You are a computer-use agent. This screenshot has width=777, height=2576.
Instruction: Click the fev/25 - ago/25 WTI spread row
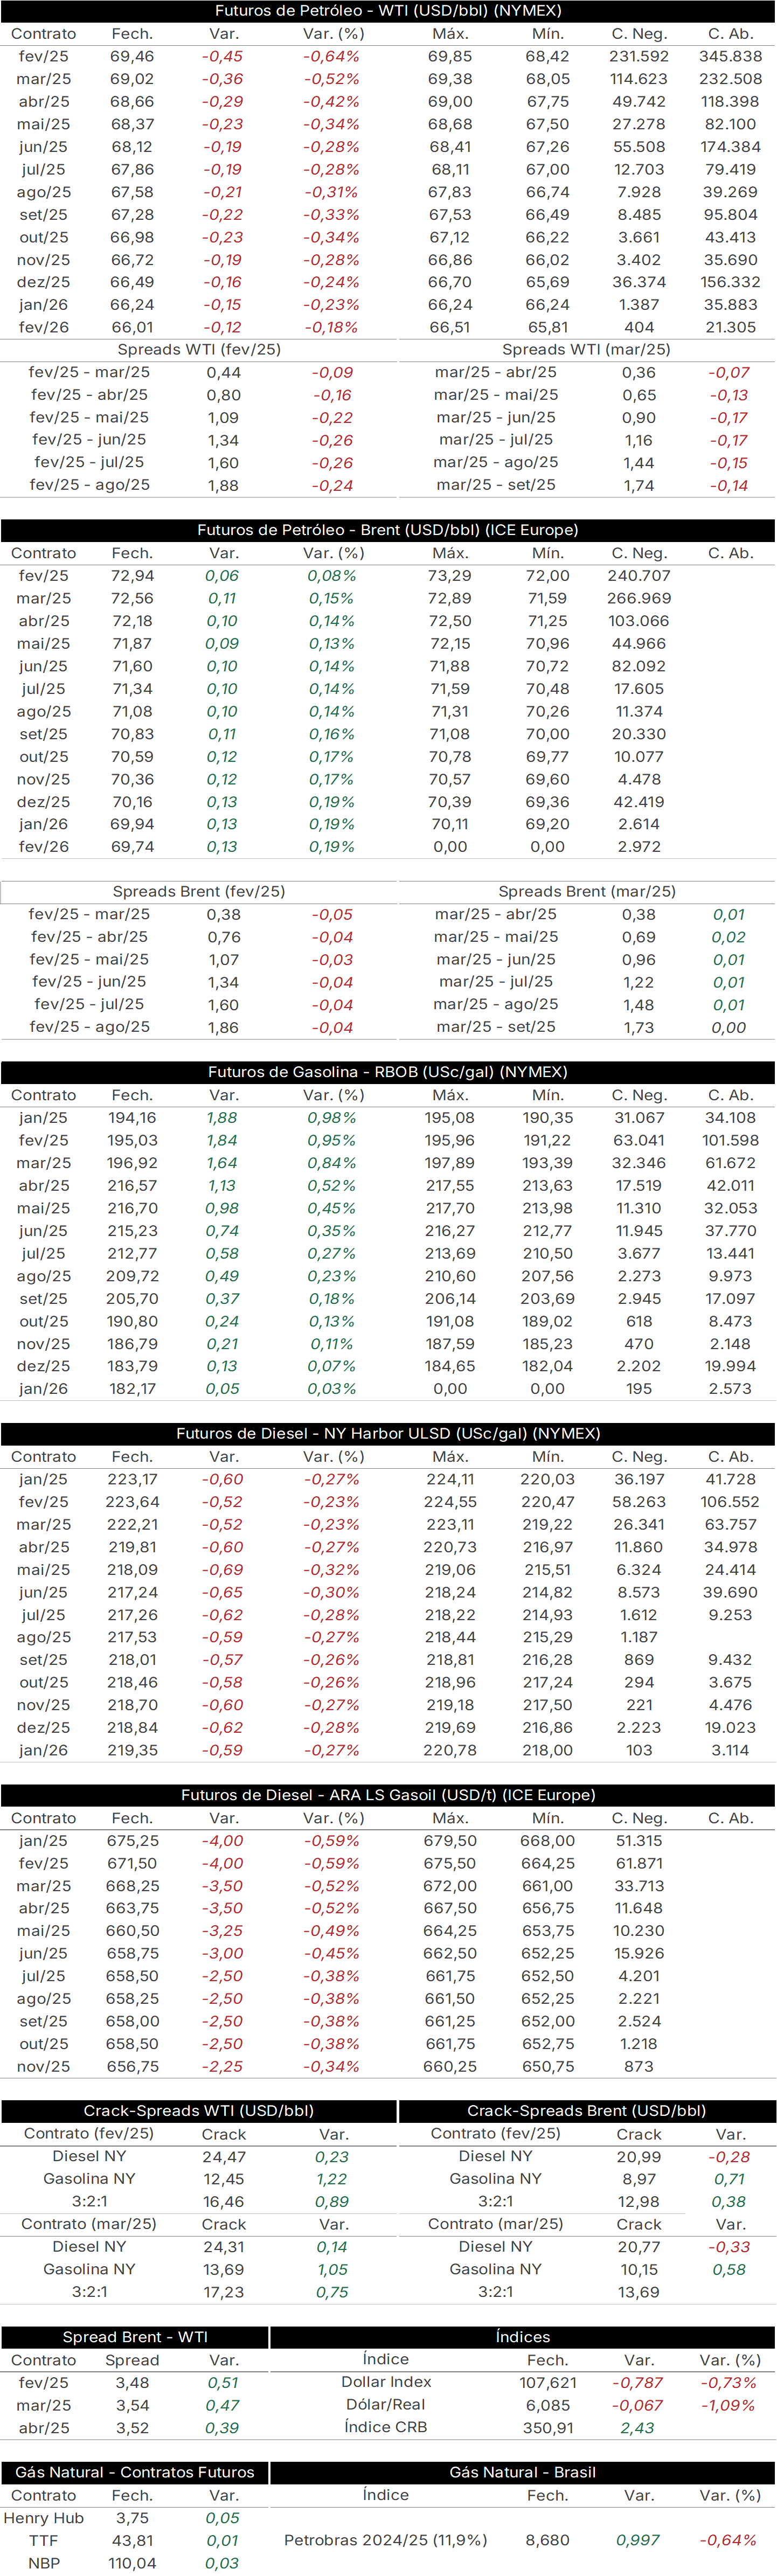pyautogui.click(x=199, y=485)
